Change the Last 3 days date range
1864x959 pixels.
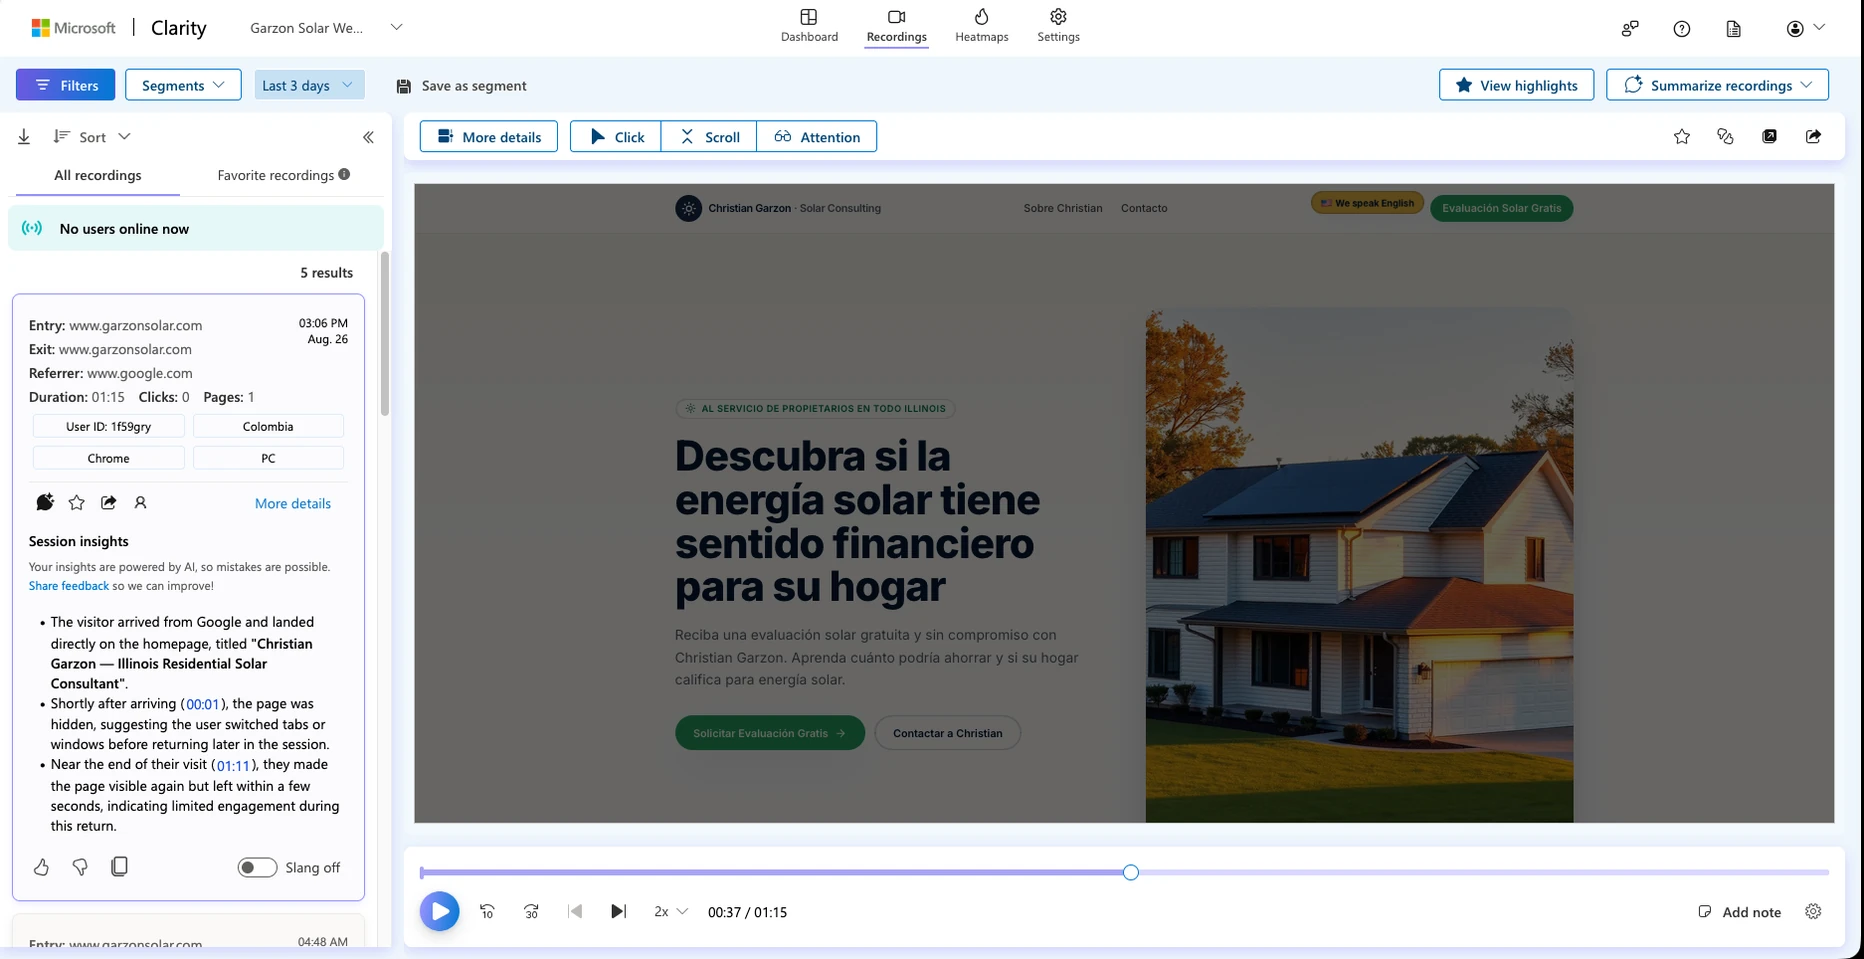[309, 85]
